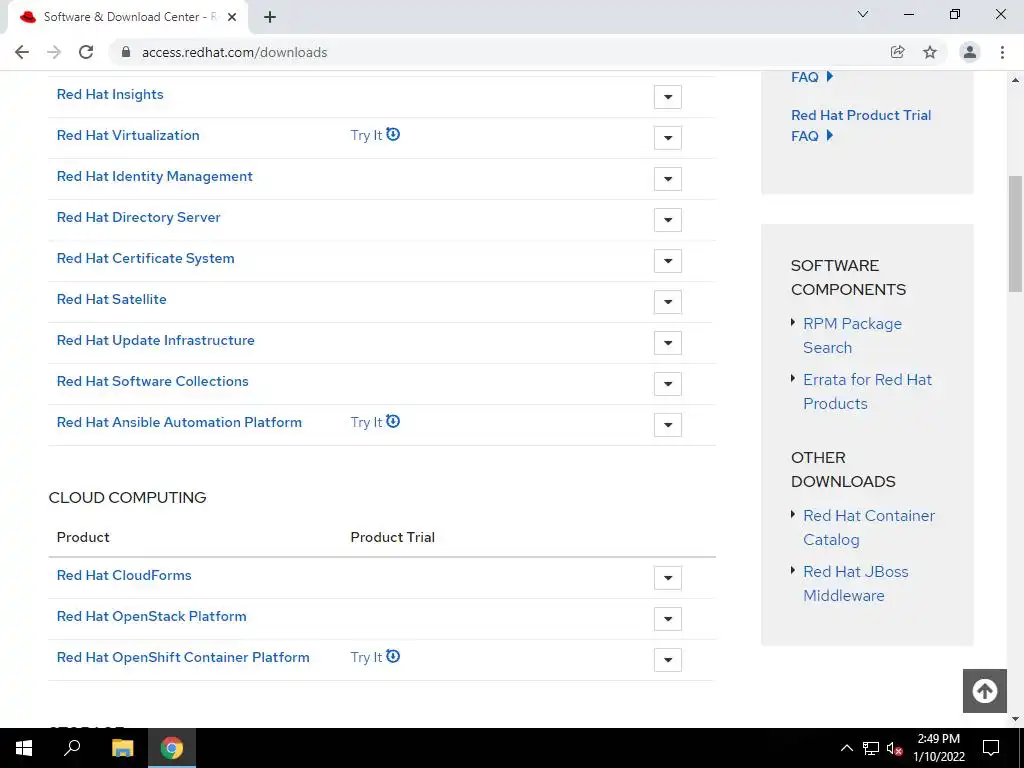This screenshot has height=768, width=1024.
Task: Expand Red Hat CloudForms dropdown
Action: coord(667,578)
